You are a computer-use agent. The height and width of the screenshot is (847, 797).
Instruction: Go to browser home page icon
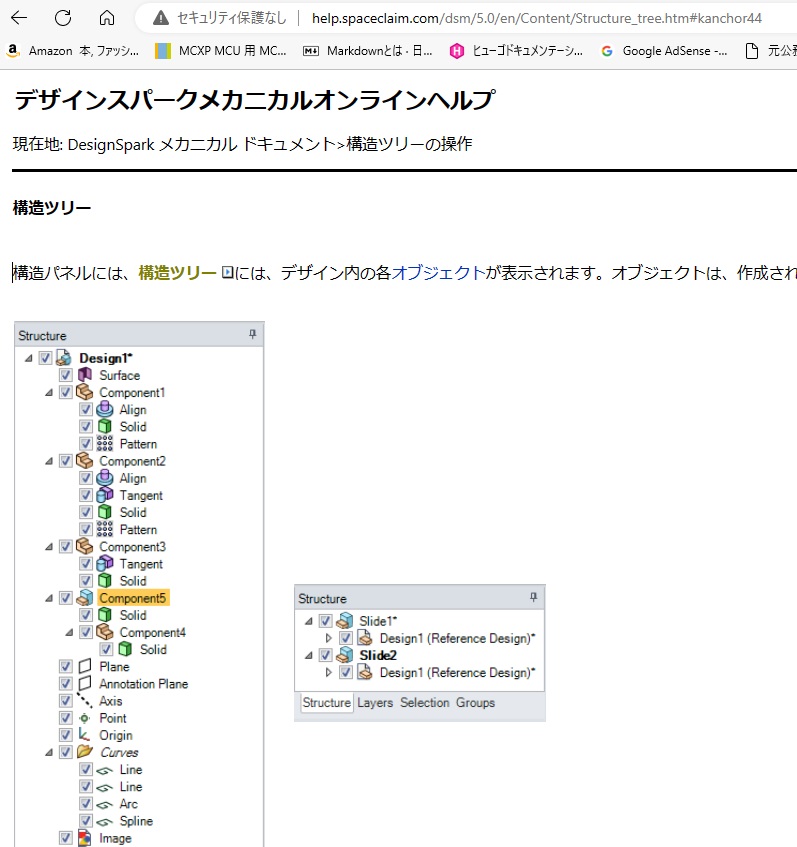[x=107, y=18]
